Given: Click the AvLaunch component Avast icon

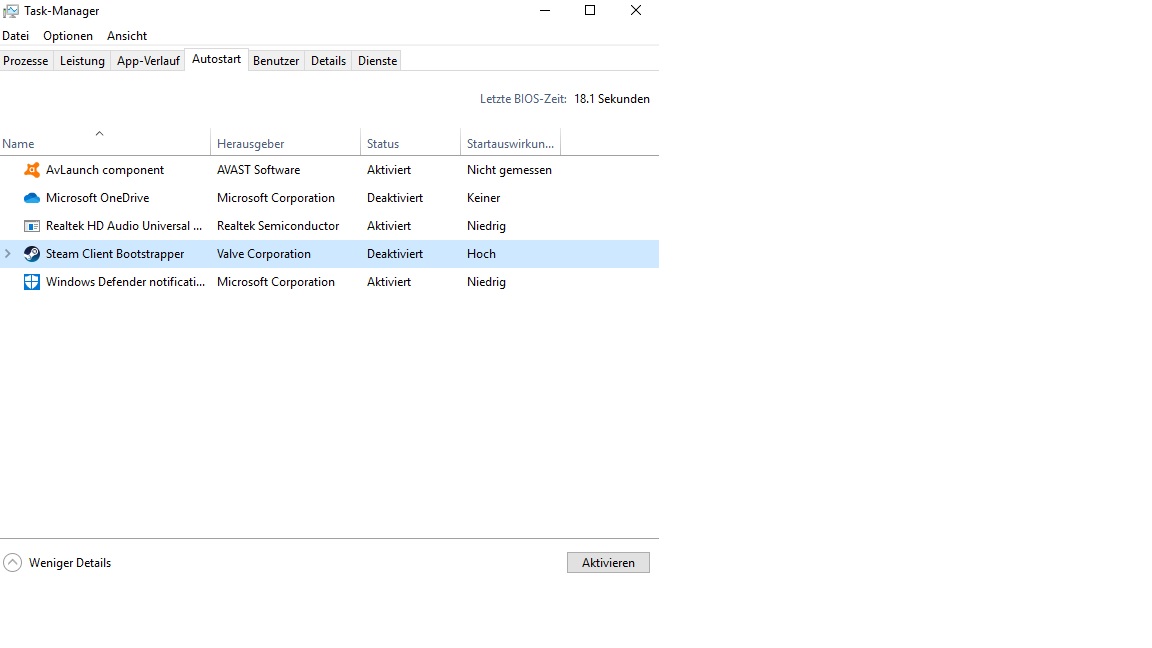Looking at the screenshot, I should [32, 170].
